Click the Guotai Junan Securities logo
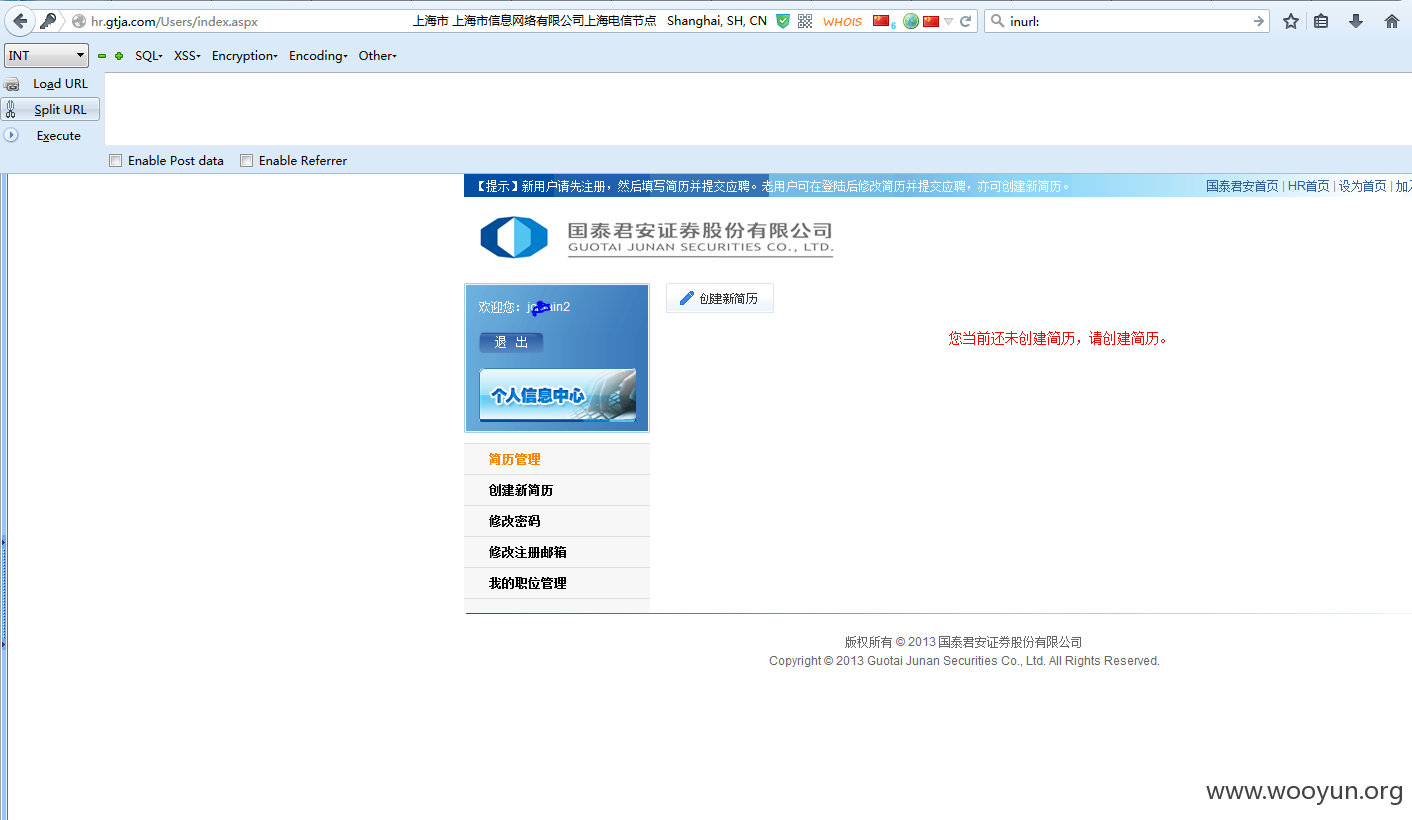Viewport: 1412px width, 820px height. click(x=656, y=237)
